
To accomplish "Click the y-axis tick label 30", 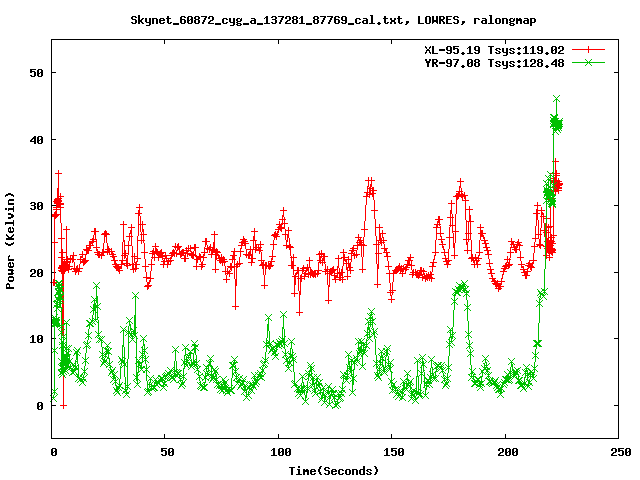I will point(36,206).
